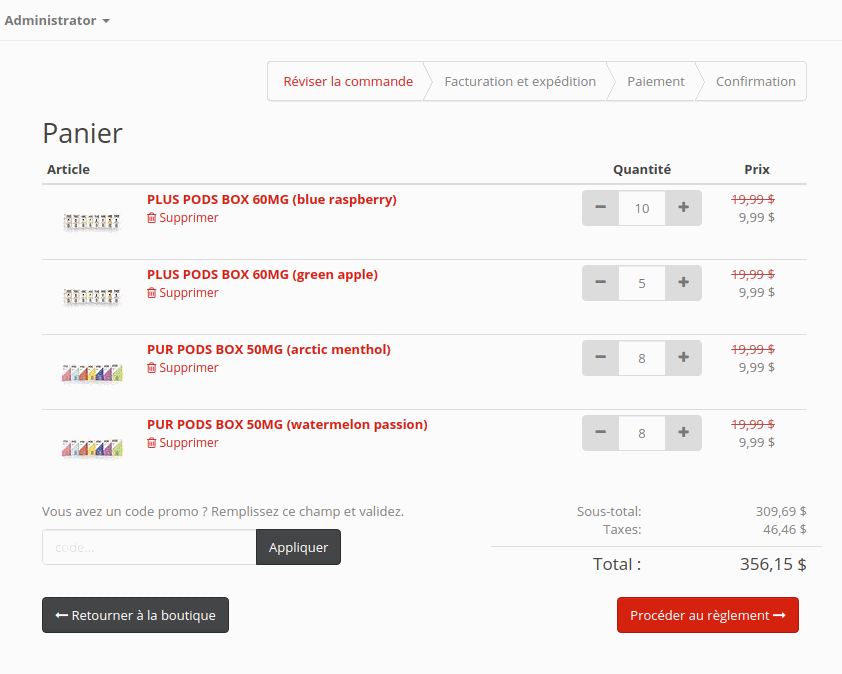Click Procéder au règlement button
Image resolution: width=842 pixels, height=674 pixels.
point(708,615)
